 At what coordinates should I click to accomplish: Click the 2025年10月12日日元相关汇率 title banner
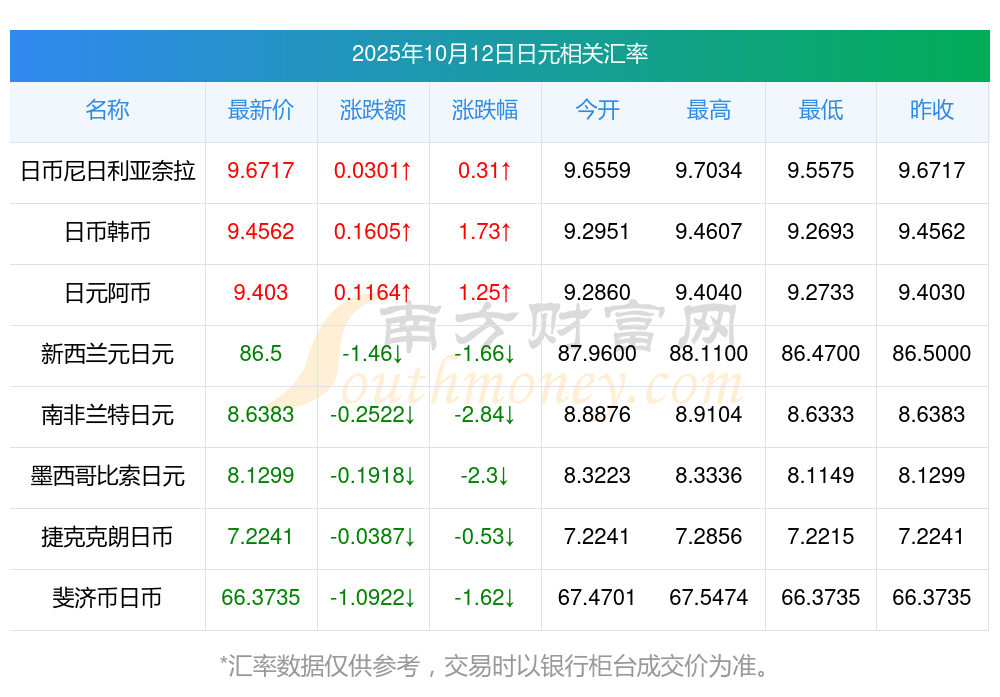(499, 54)
